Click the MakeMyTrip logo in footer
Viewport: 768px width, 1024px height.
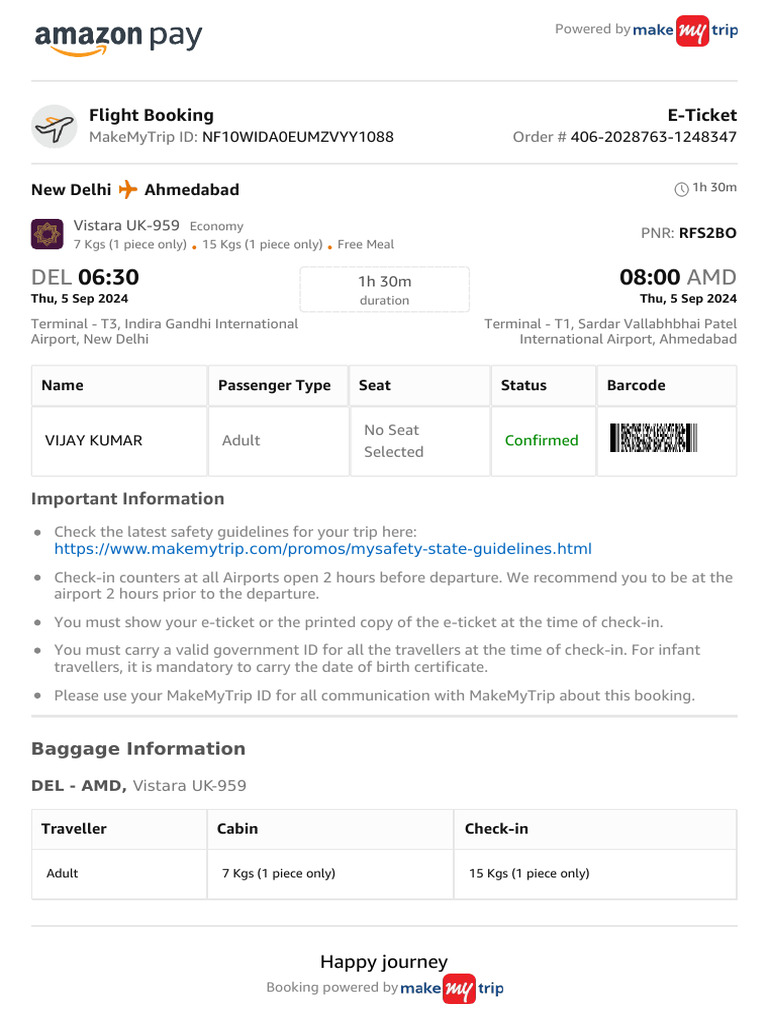point(452,988)
